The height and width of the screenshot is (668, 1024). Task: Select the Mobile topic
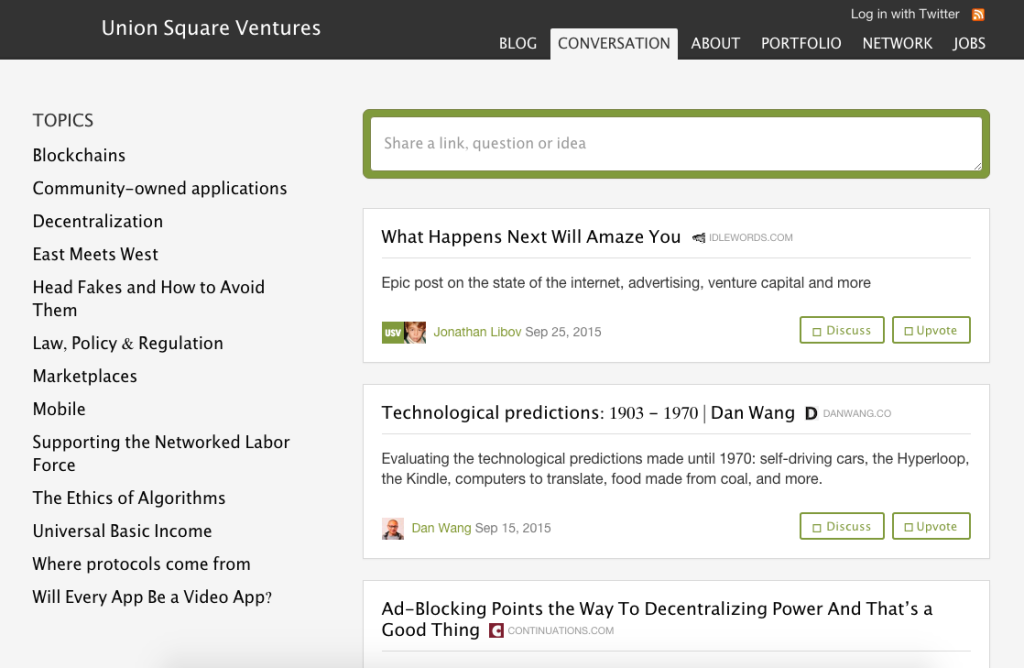(x=59, y=409)
